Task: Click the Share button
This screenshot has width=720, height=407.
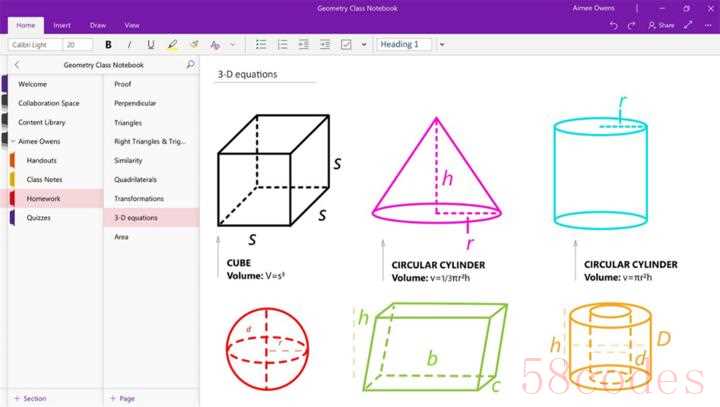Action: (660, 25)
